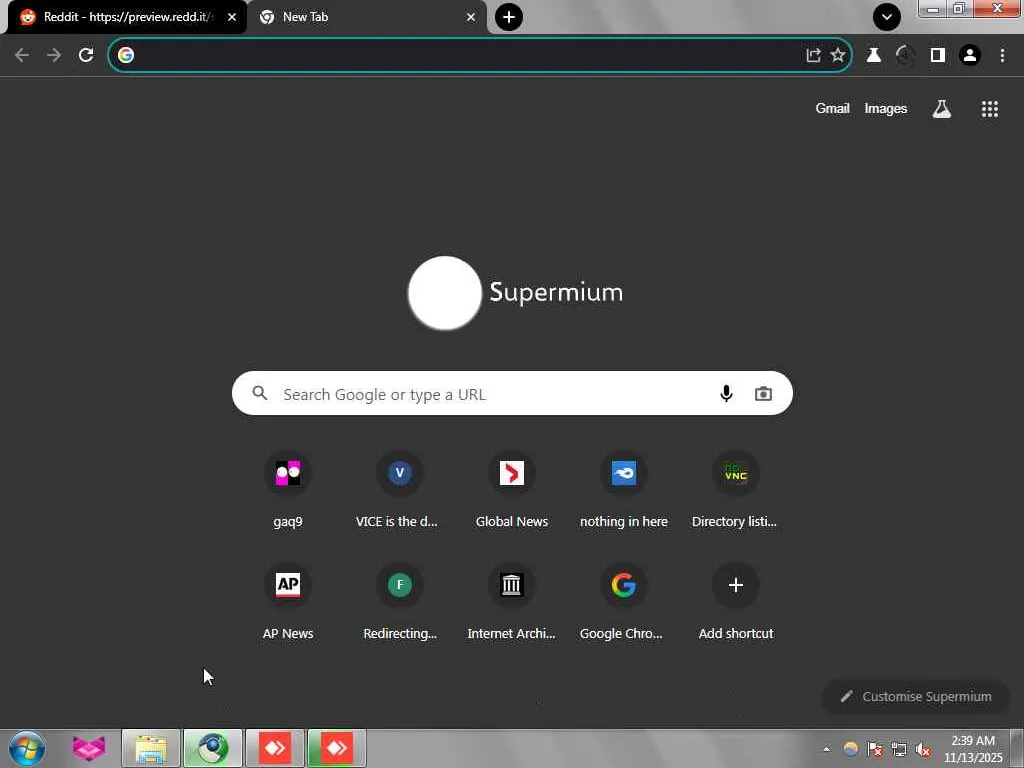The height and width of the screenshot is (768, 1024).
Task: Show hidden system tray icons
Action: pos(827,750)
